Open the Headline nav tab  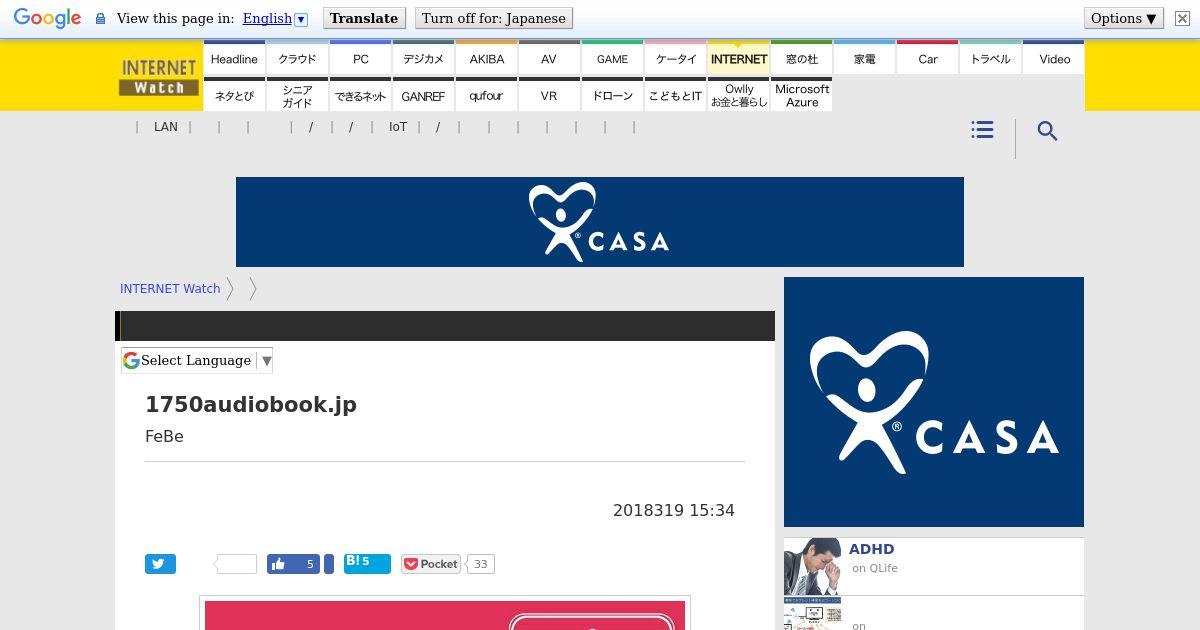(x=234, y=59)
